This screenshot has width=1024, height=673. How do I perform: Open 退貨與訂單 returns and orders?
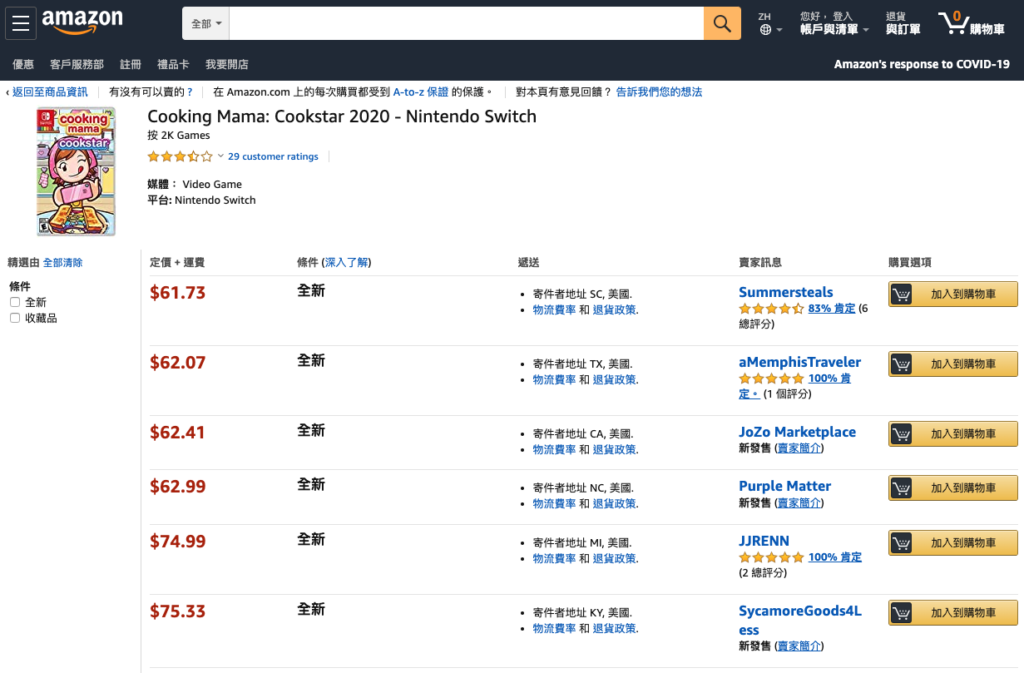[903, 23]
